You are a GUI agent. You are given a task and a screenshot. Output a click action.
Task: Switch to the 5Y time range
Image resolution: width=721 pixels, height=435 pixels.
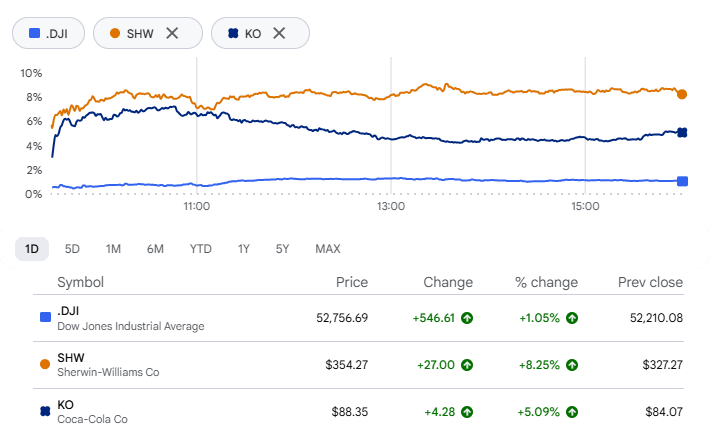[282, 249]
